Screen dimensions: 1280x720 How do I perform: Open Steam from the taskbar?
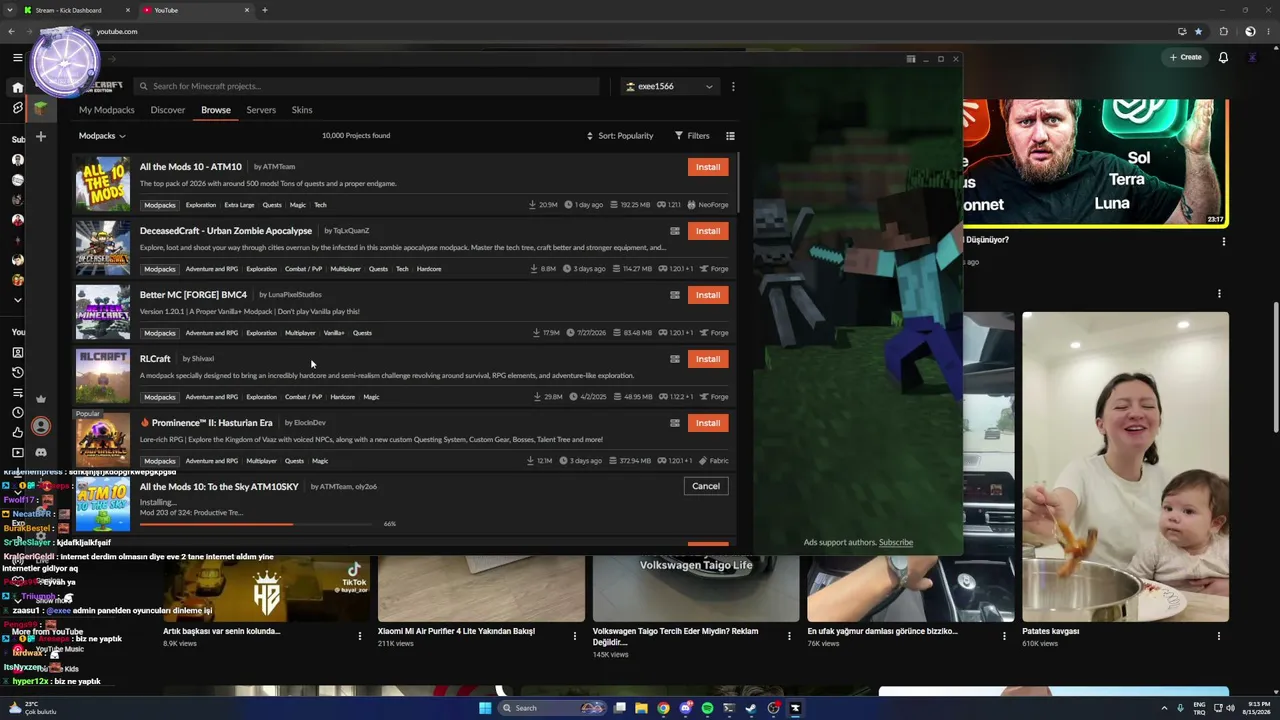click(x=751, y=708)
